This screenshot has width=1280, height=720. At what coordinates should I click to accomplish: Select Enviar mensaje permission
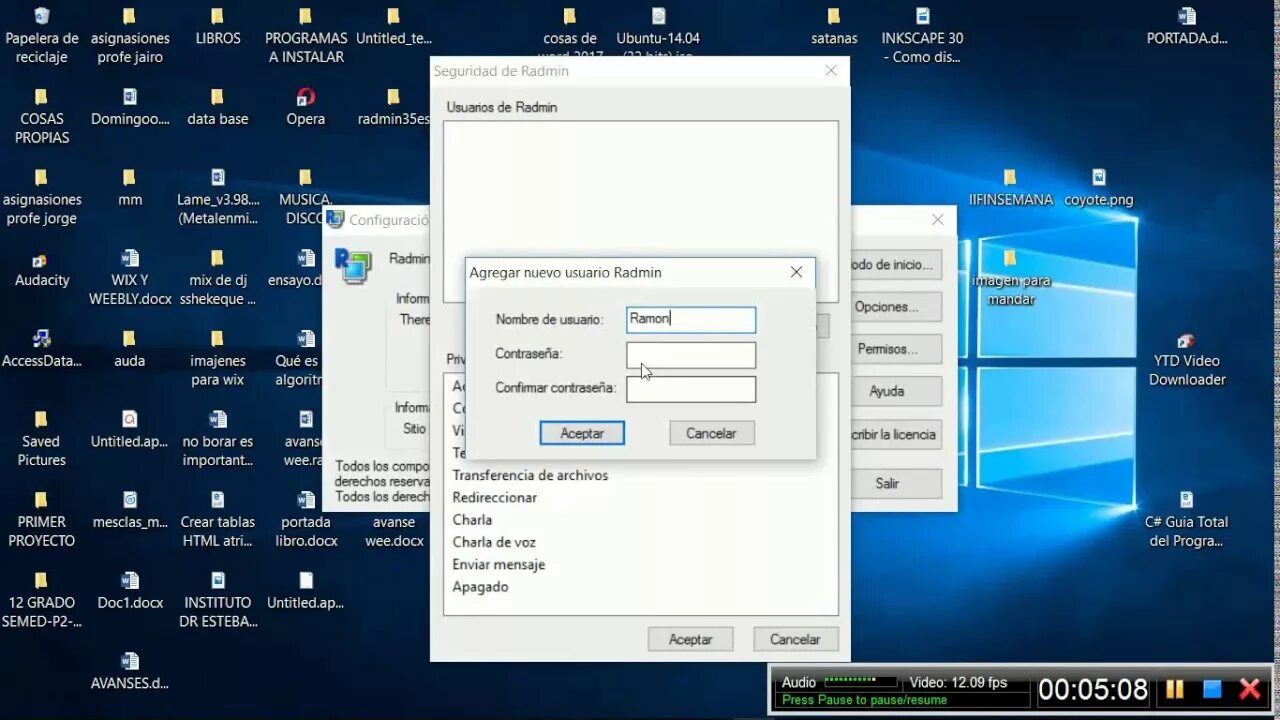[498, 564]
